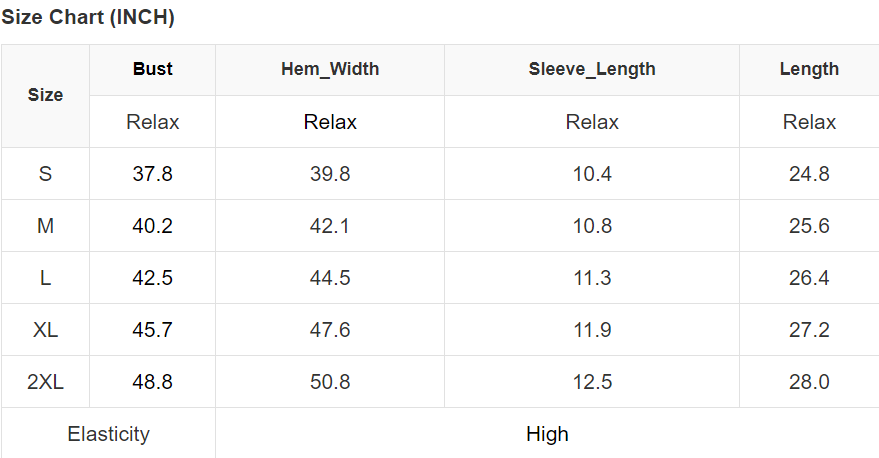Image resolution: width=879 pixels, height=458 pixels.
Task: Select the size S row label
Action: [45, 174]
